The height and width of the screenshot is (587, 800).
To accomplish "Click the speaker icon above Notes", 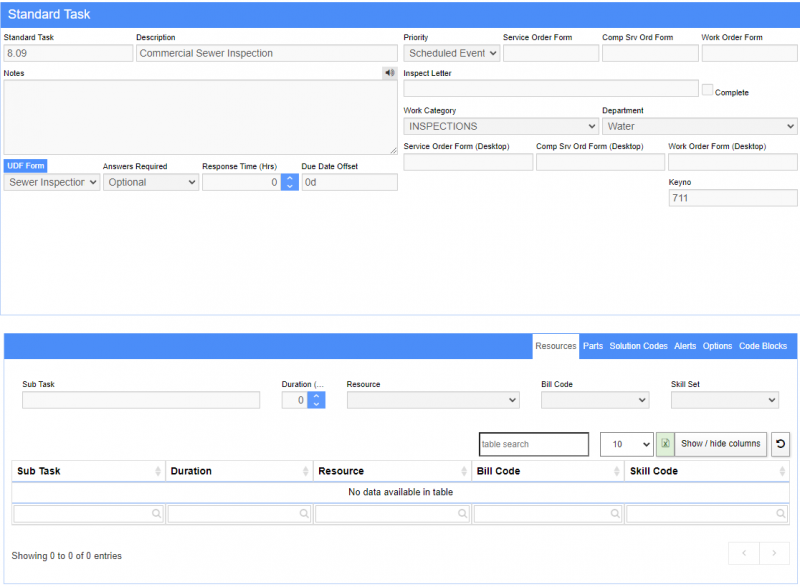I will point(389,73).
